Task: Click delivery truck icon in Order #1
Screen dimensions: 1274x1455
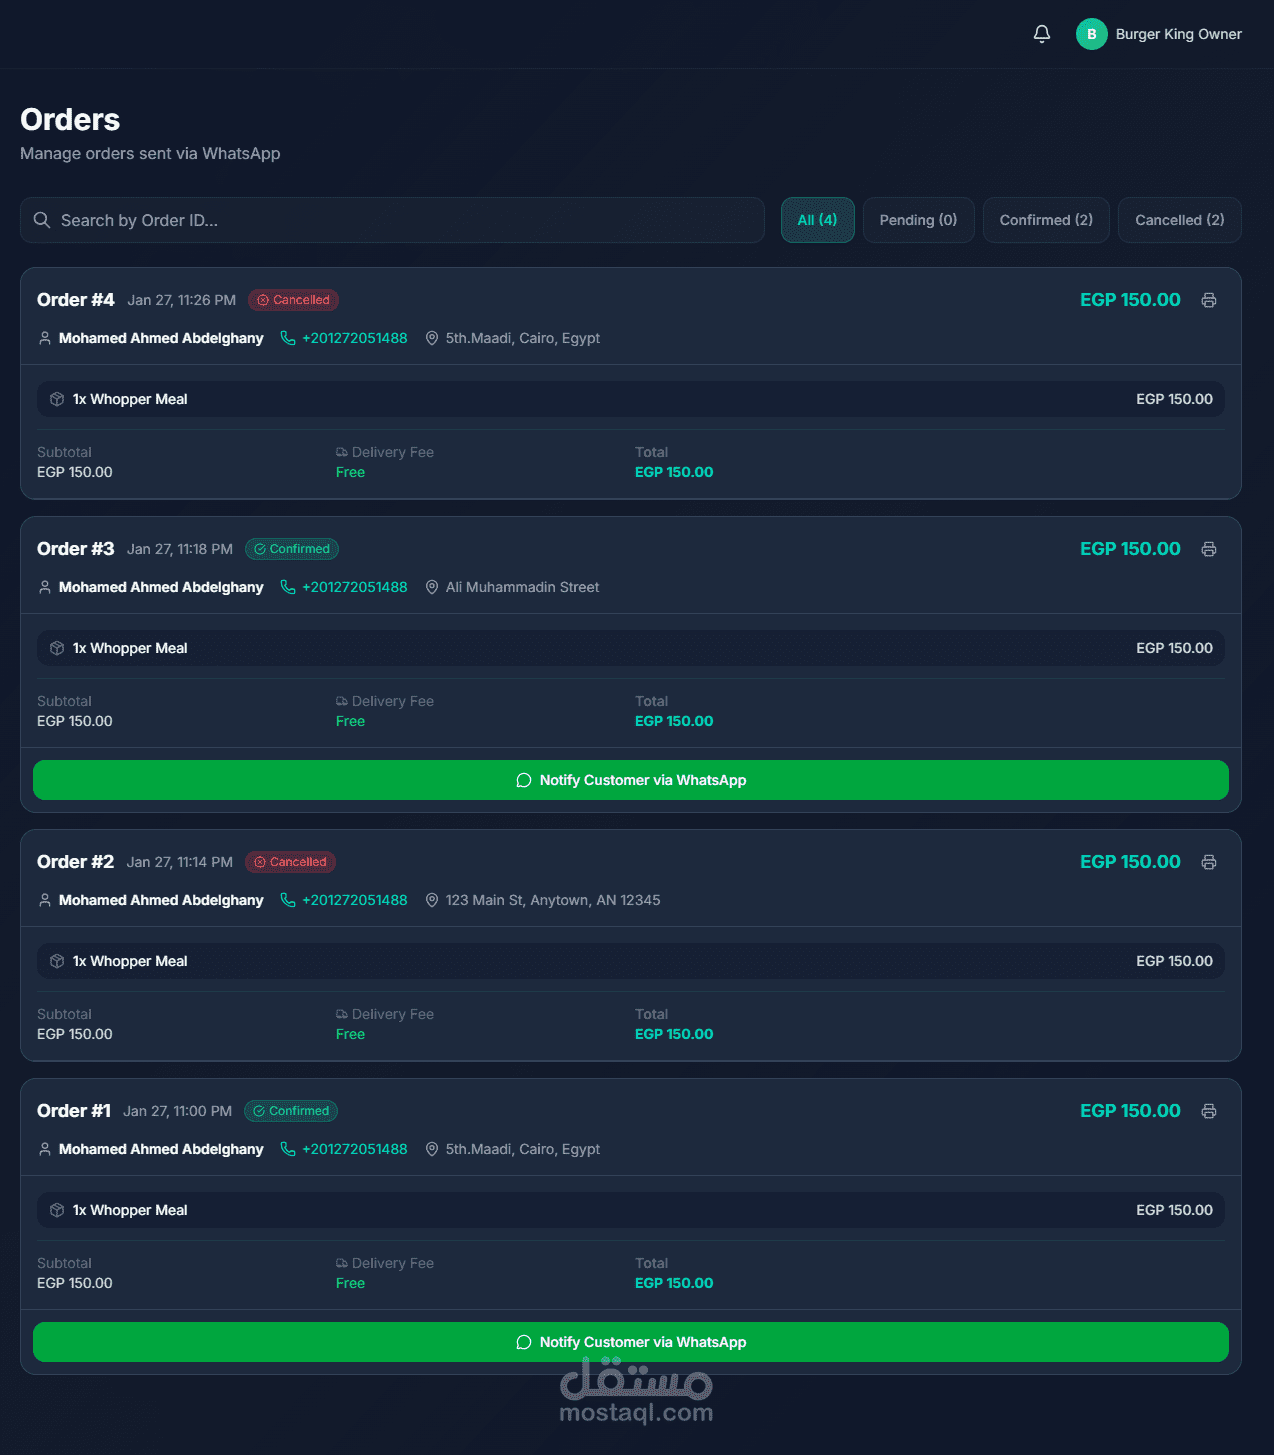Action: pos(342,1263)
